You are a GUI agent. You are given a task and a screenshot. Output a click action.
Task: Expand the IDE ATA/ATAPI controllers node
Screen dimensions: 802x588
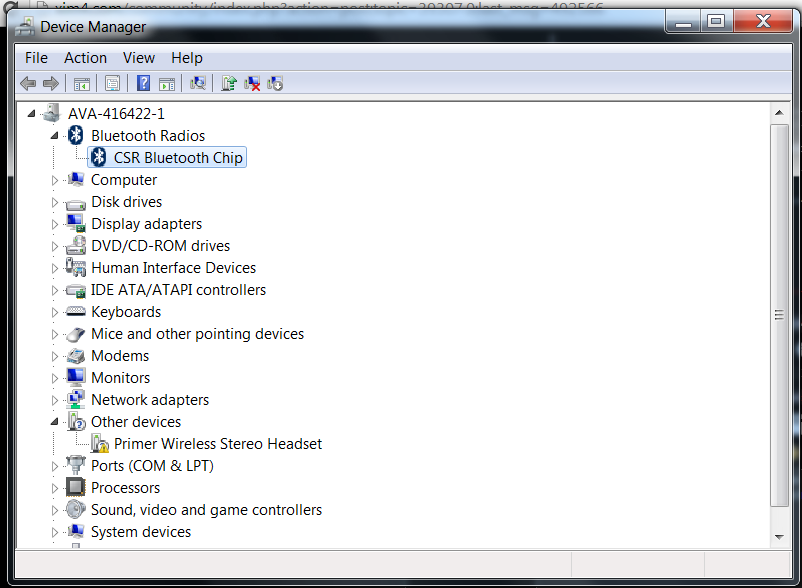point(55,290)
